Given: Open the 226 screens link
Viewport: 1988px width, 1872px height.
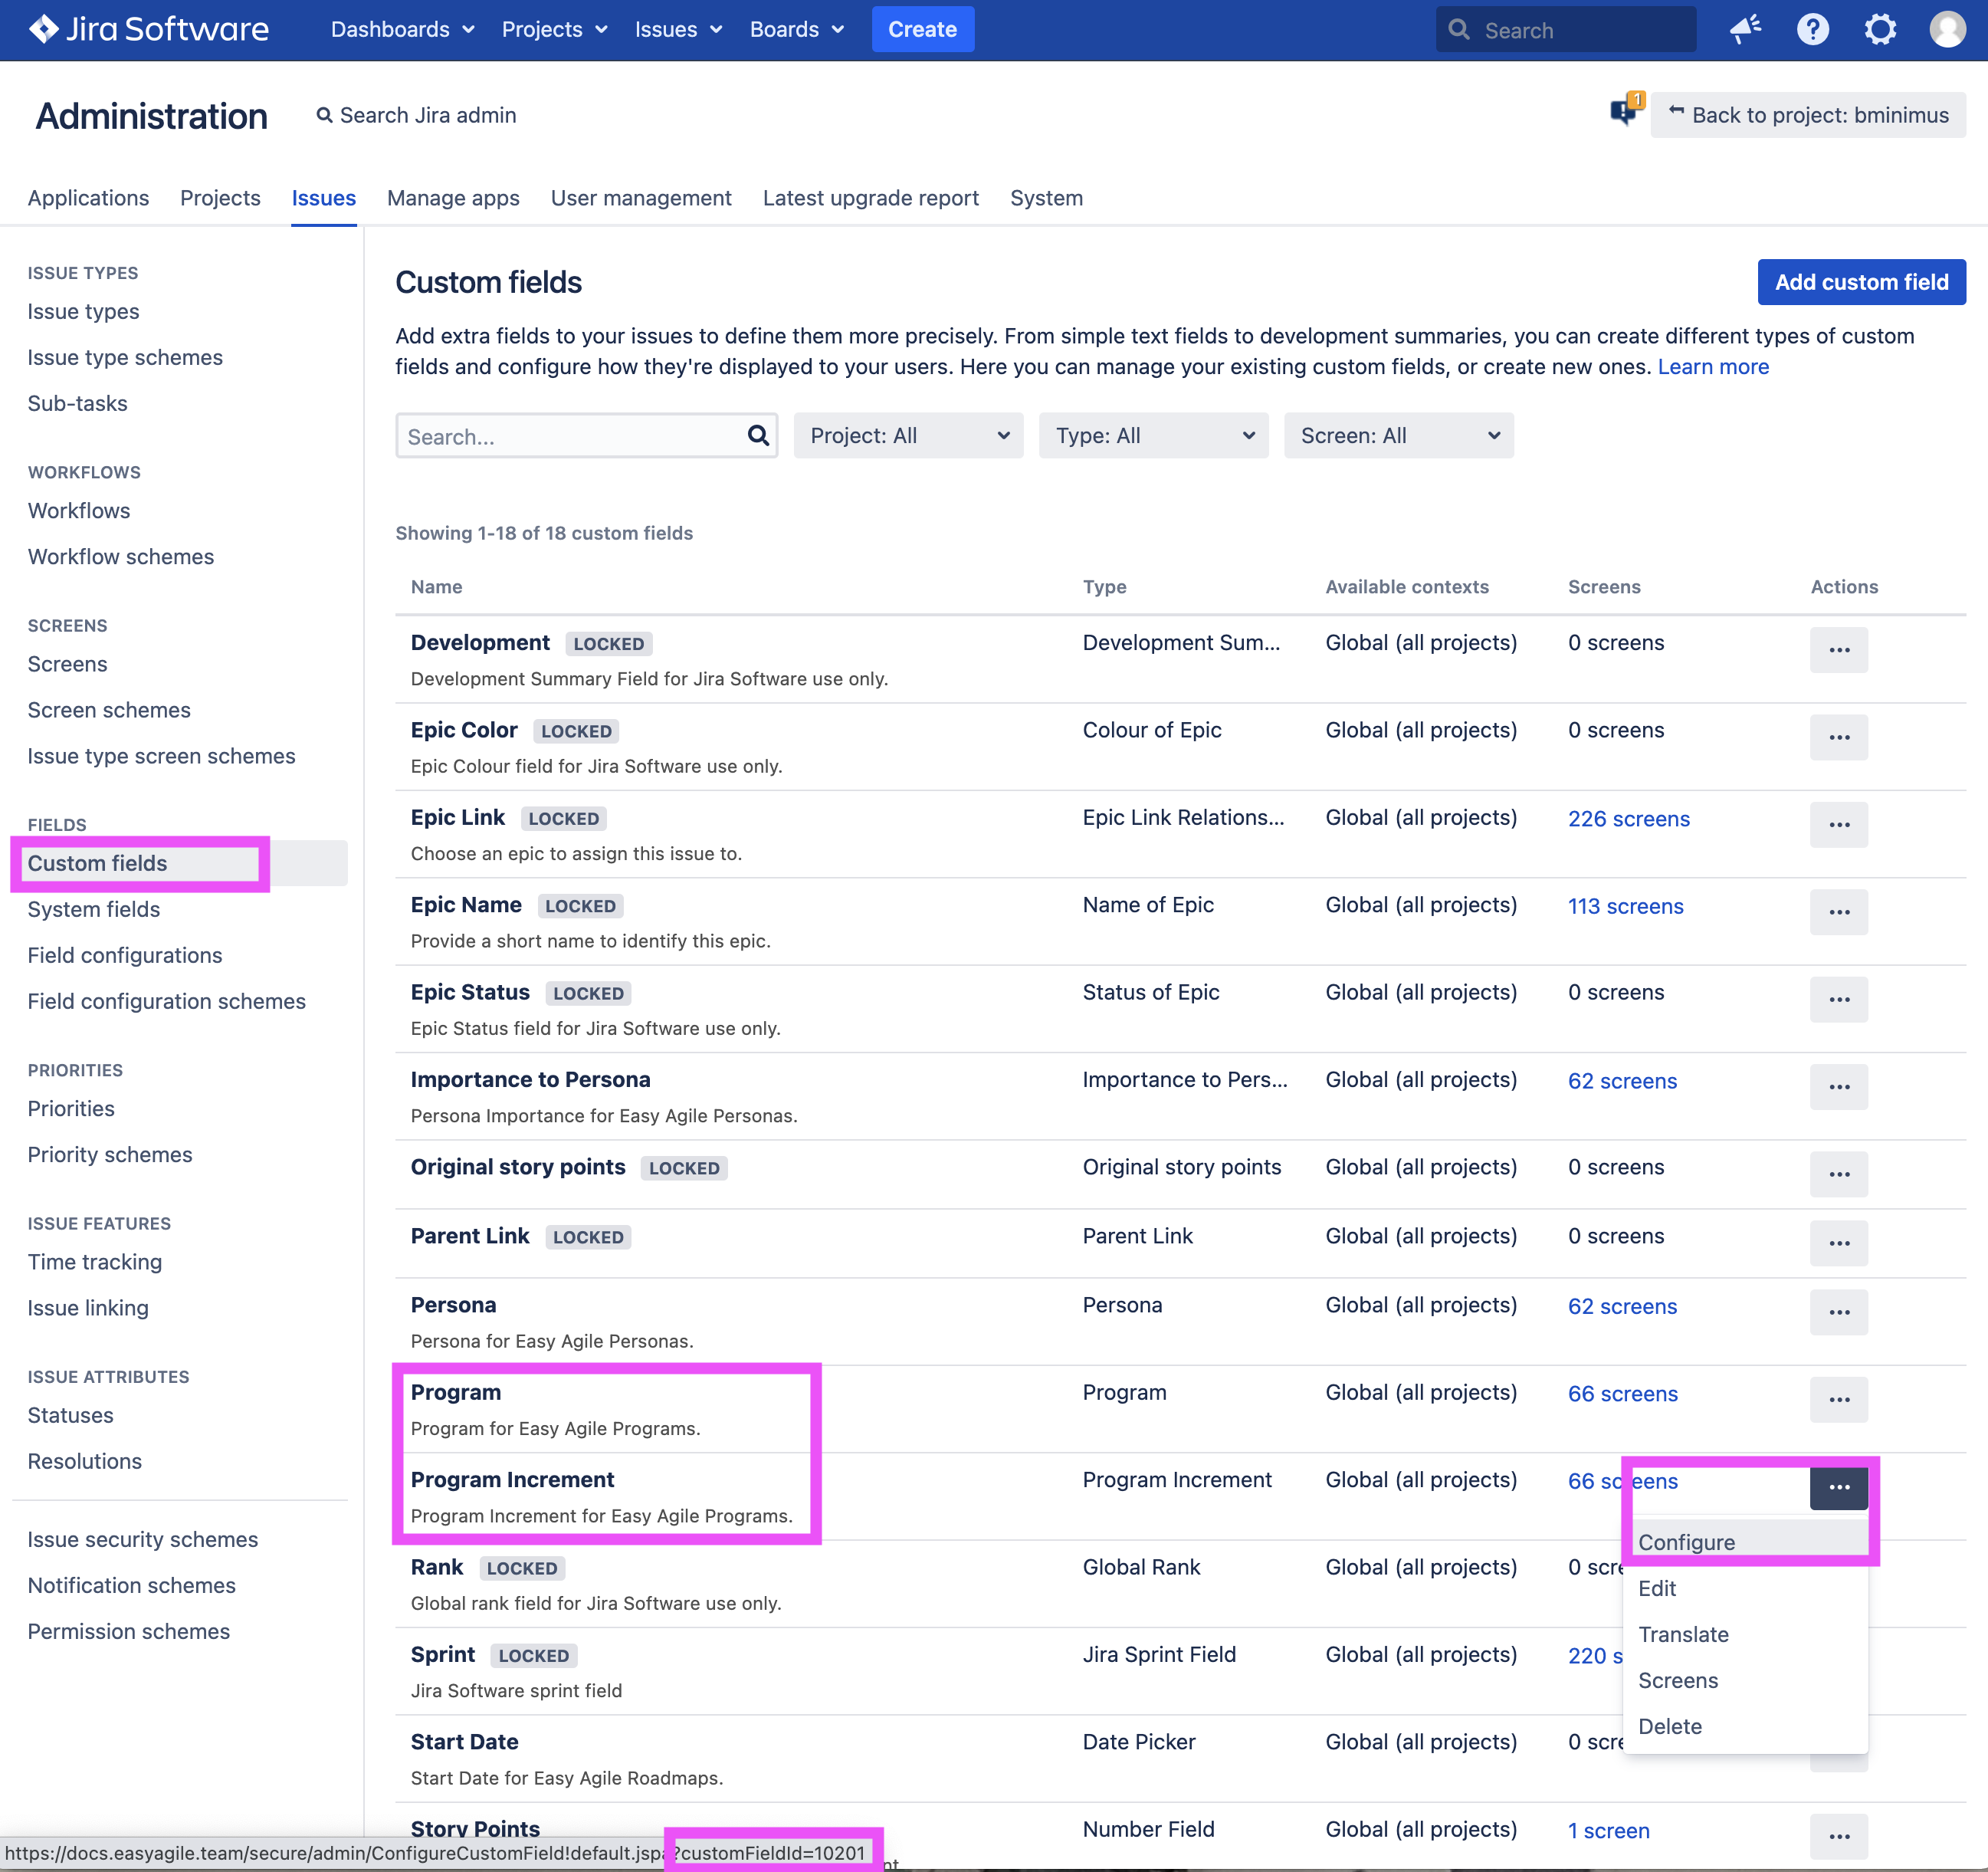Looking at the screenshot, I should [x=1628, y=819].
